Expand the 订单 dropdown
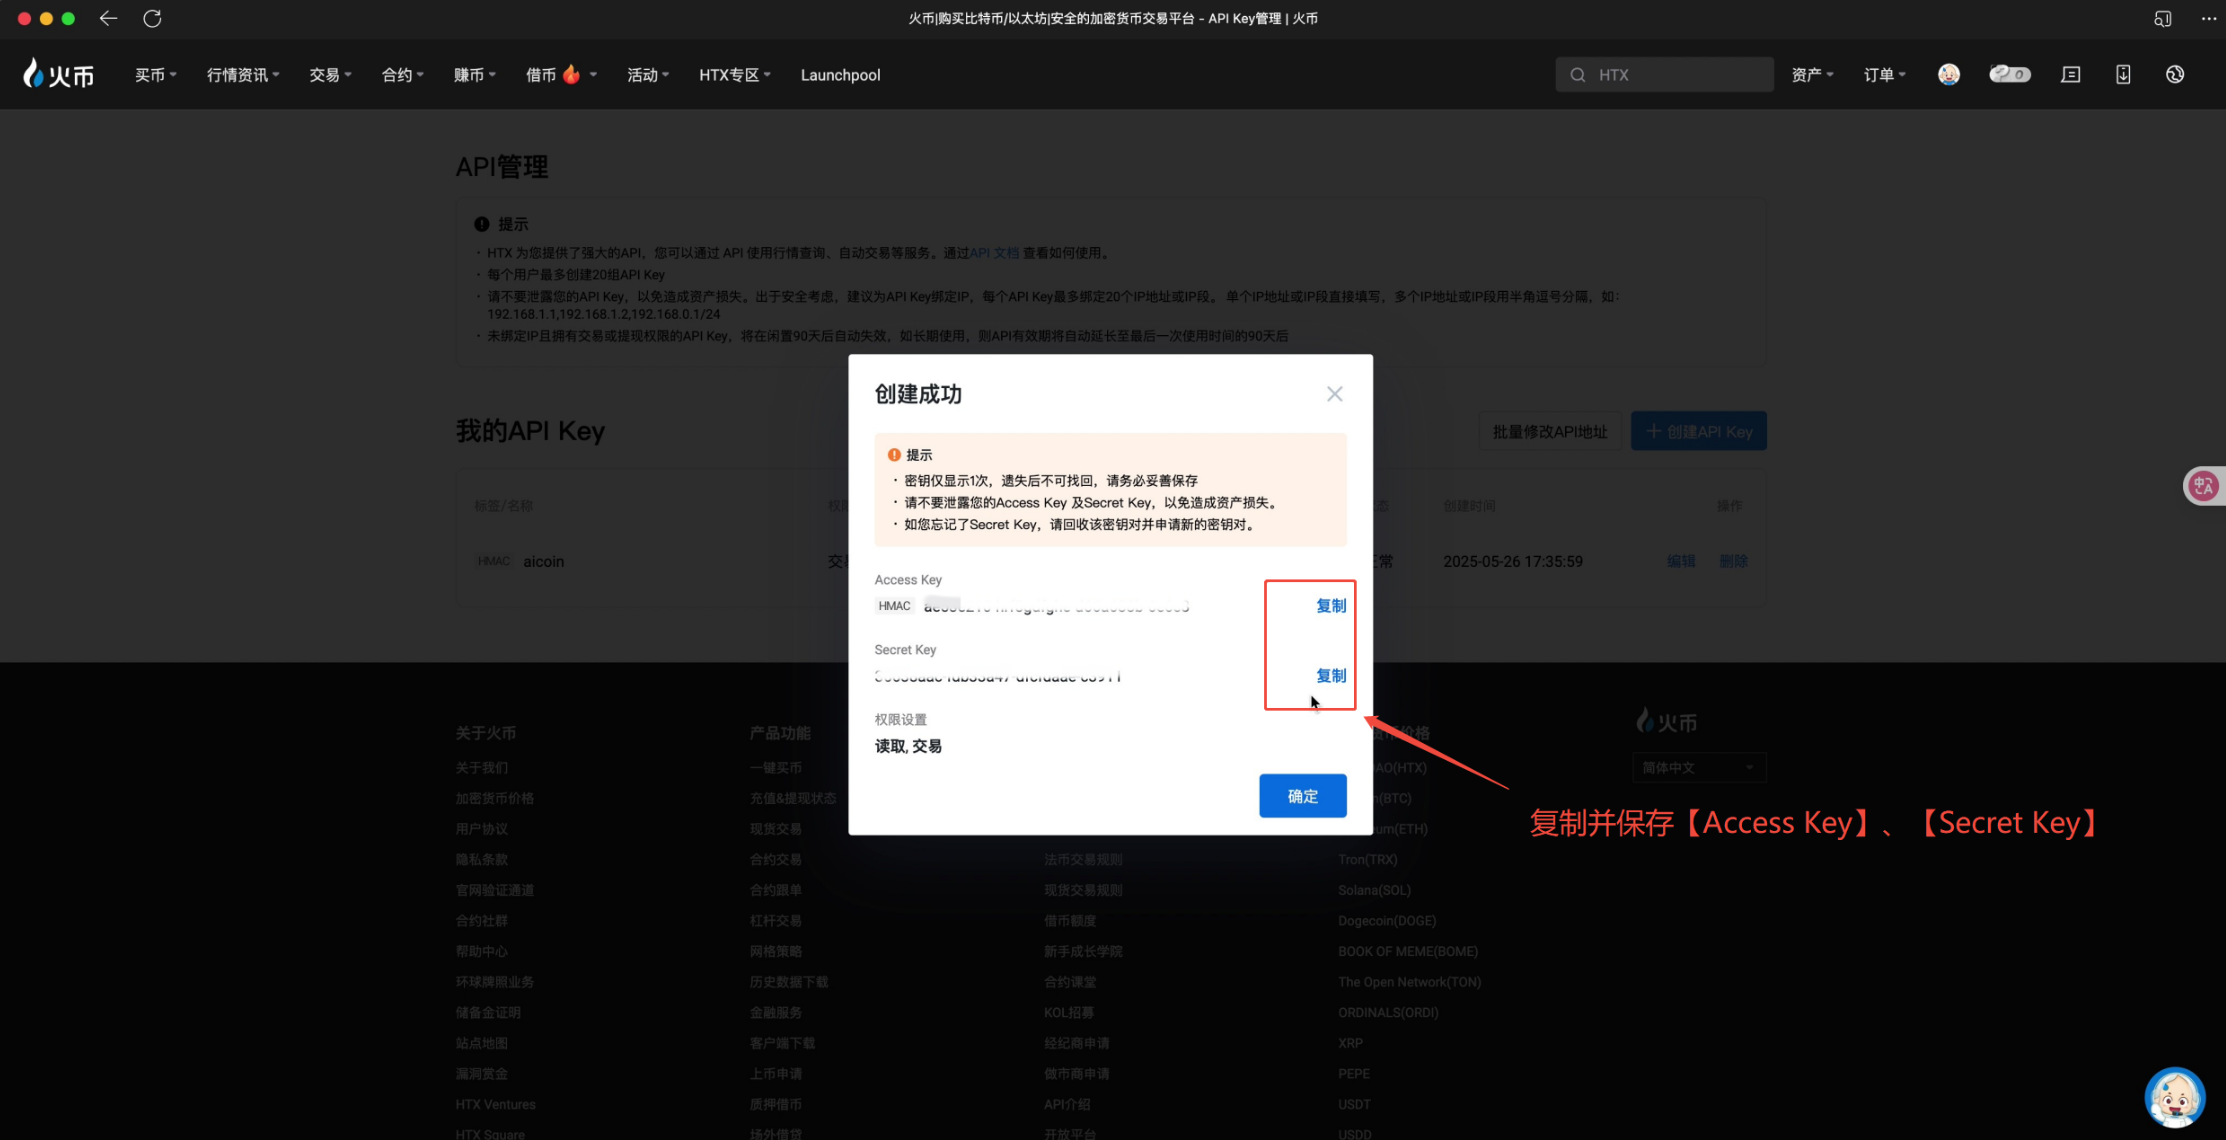Viewport: 2226px width, 1140px height. pos(1884,75)
